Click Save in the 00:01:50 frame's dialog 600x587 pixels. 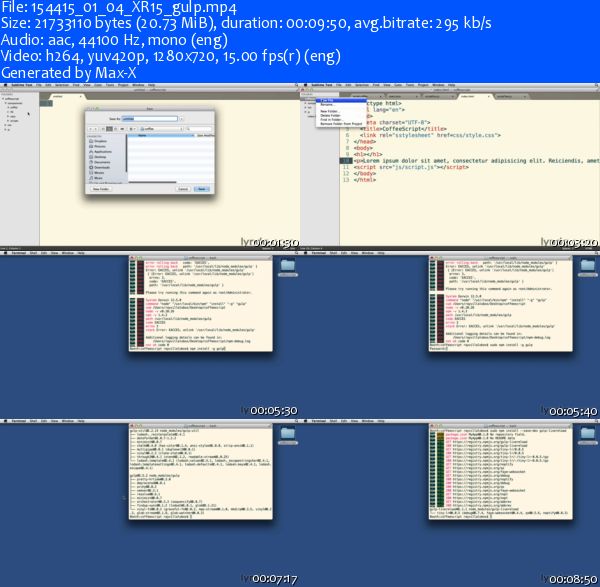click(x=202, y=189)
